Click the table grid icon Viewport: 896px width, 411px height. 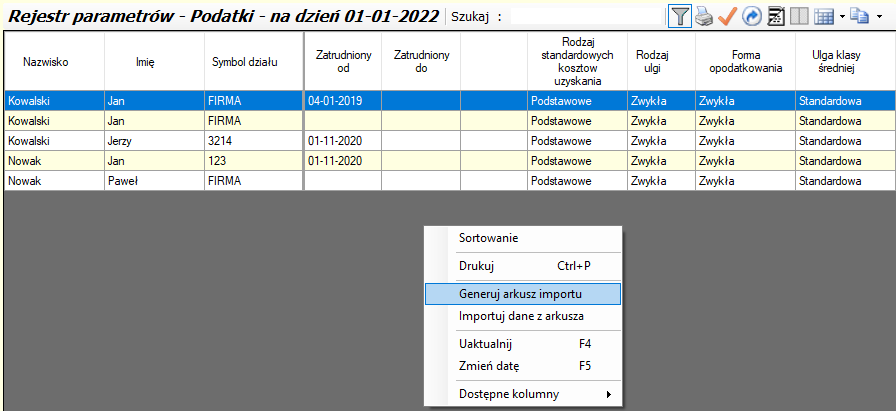click(823, 16)
